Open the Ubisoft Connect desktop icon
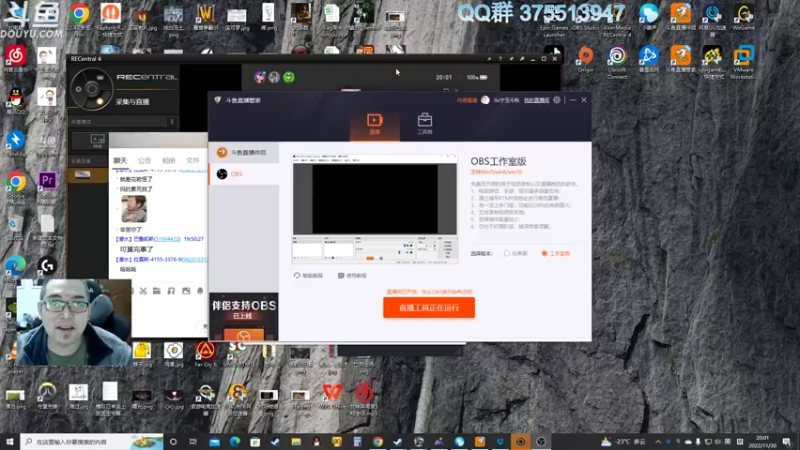800x450 pixels. coord(617,61)
